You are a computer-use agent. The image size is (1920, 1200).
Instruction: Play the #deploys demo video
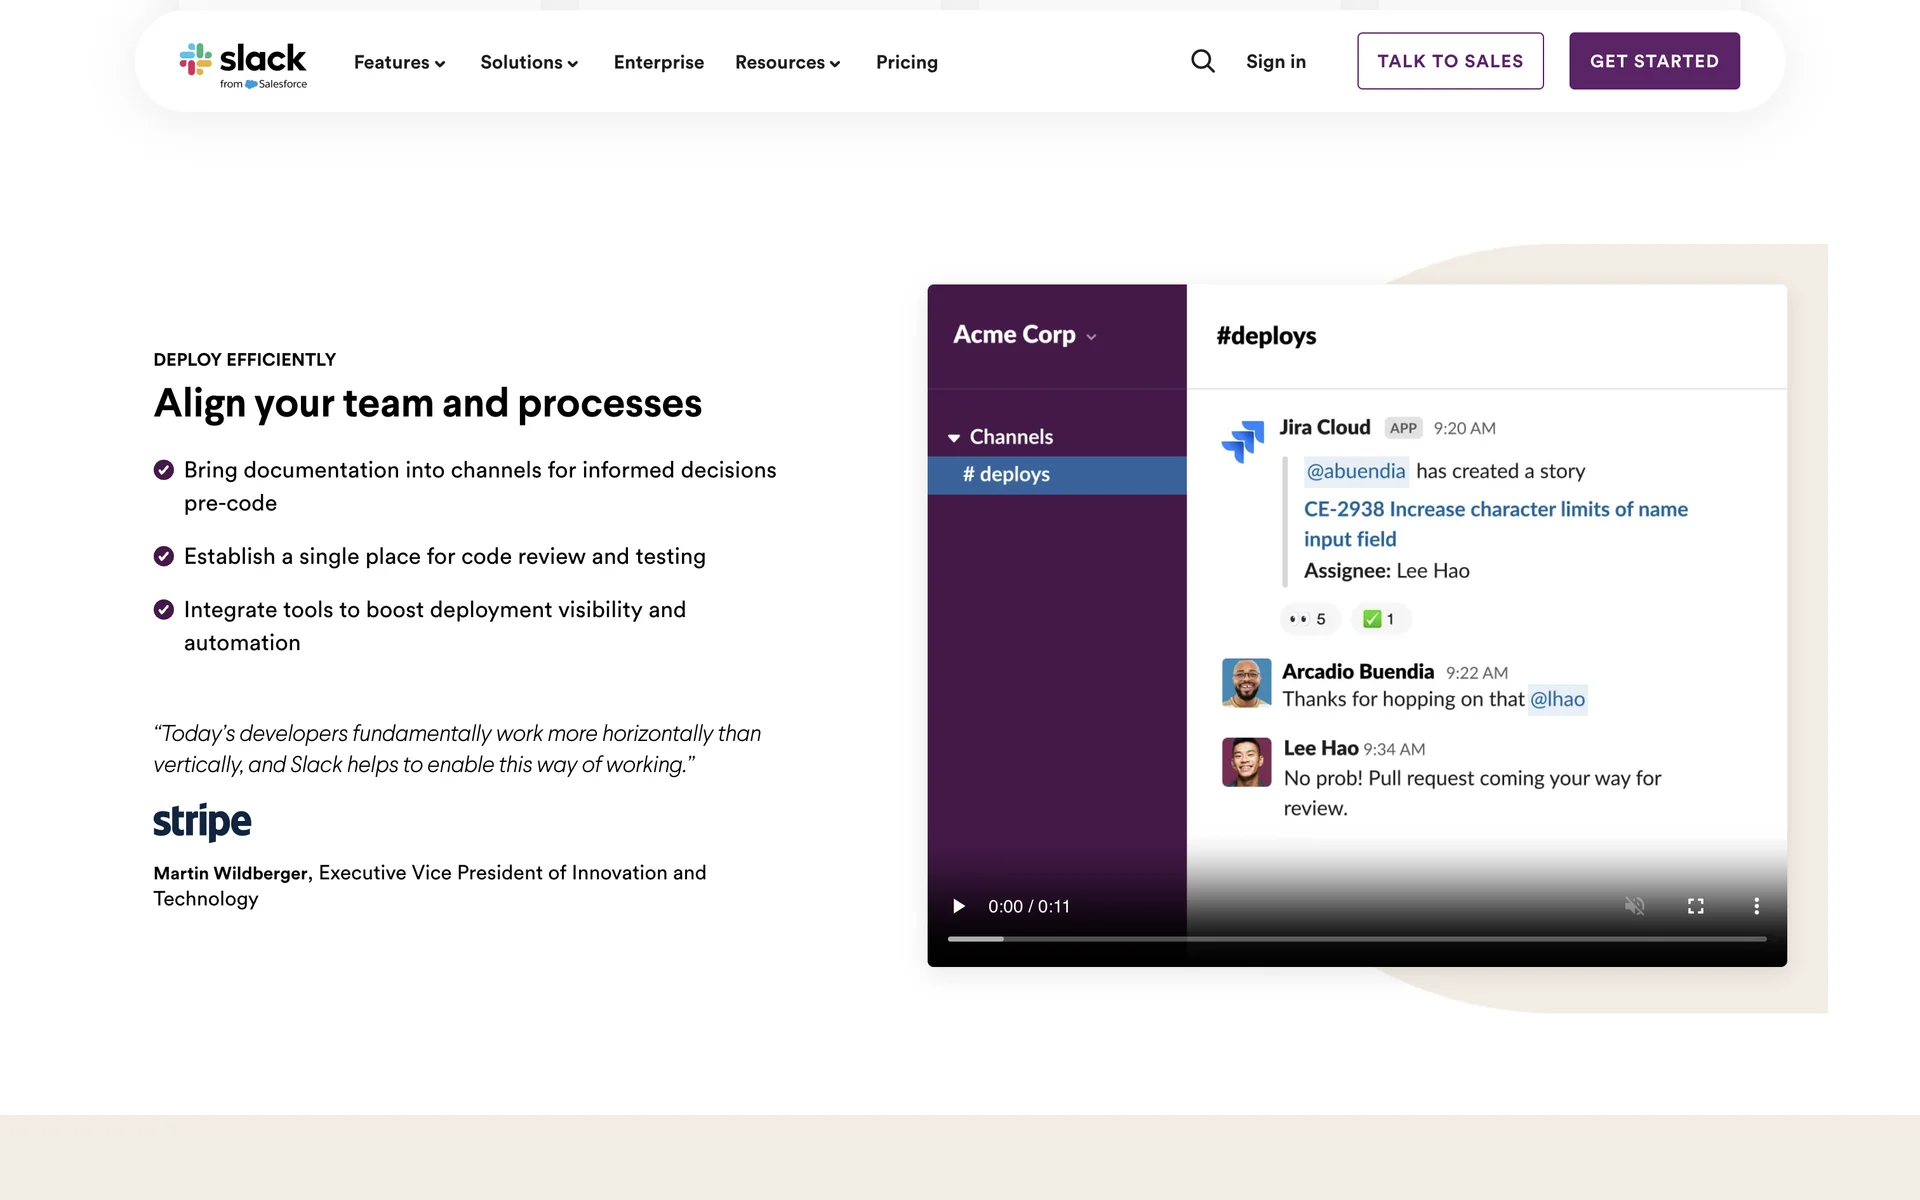point(959,906)
